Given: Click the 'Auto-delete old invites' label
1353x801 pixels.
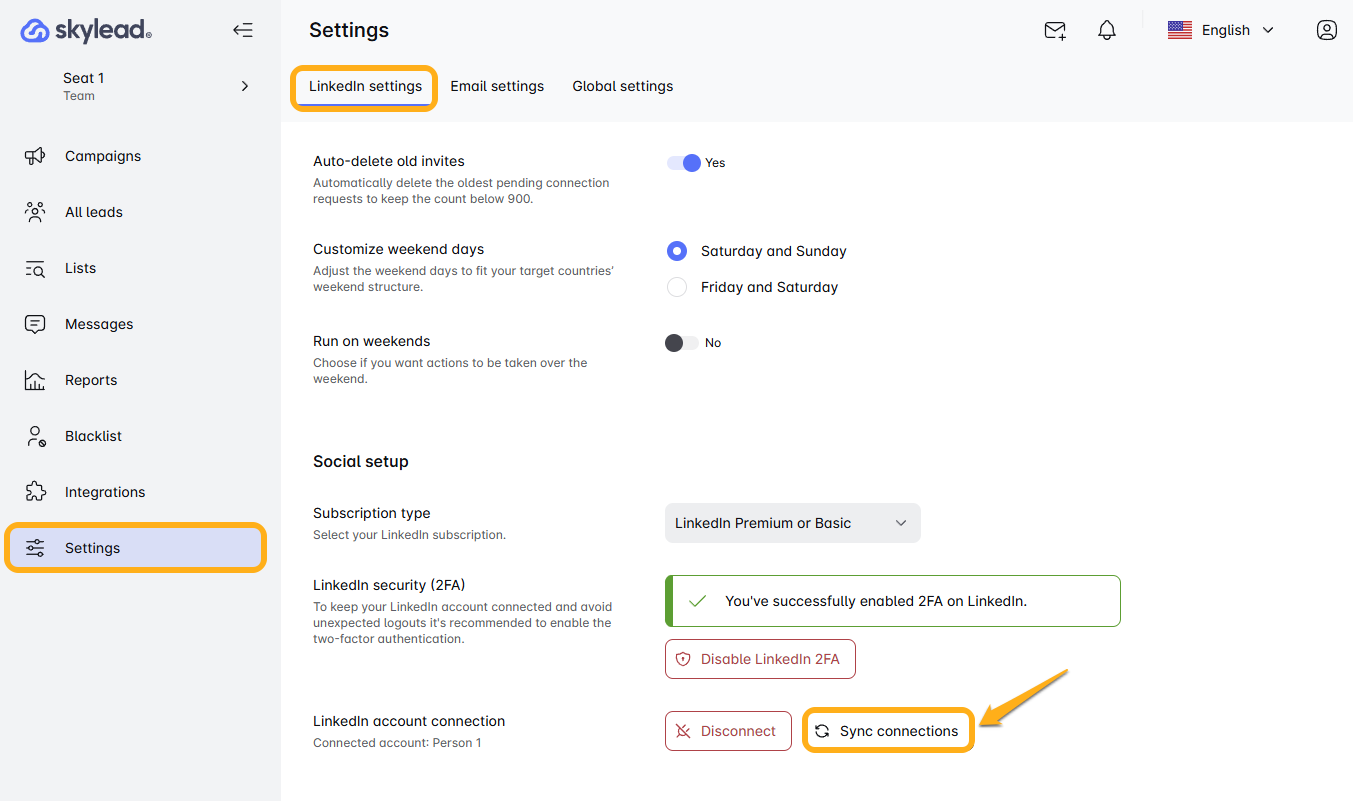Looking at the screenshot, I should (389, 161).
